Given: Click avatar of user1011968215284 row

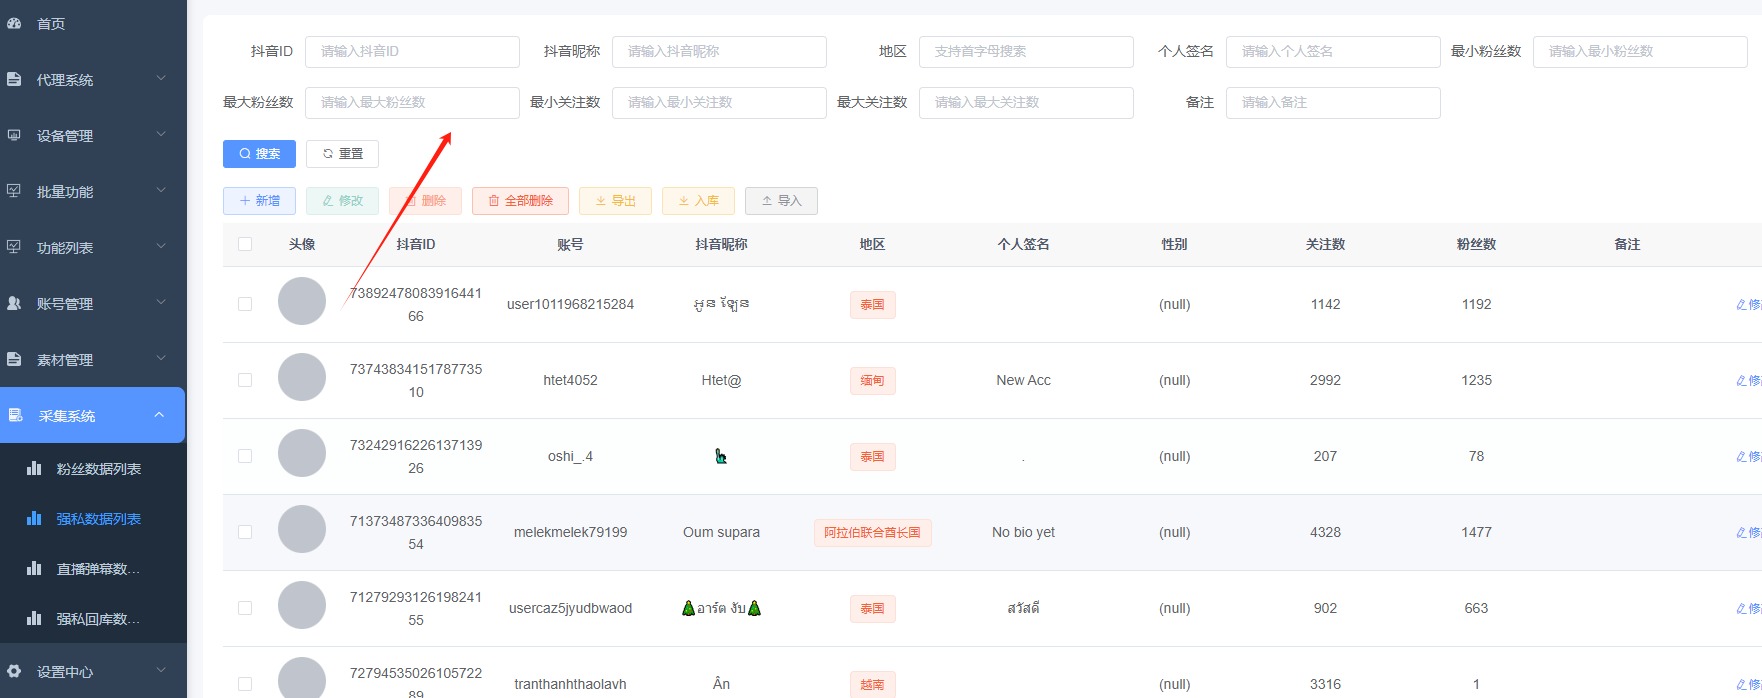Looking at the screenshot, I should [x=302, y=301].
